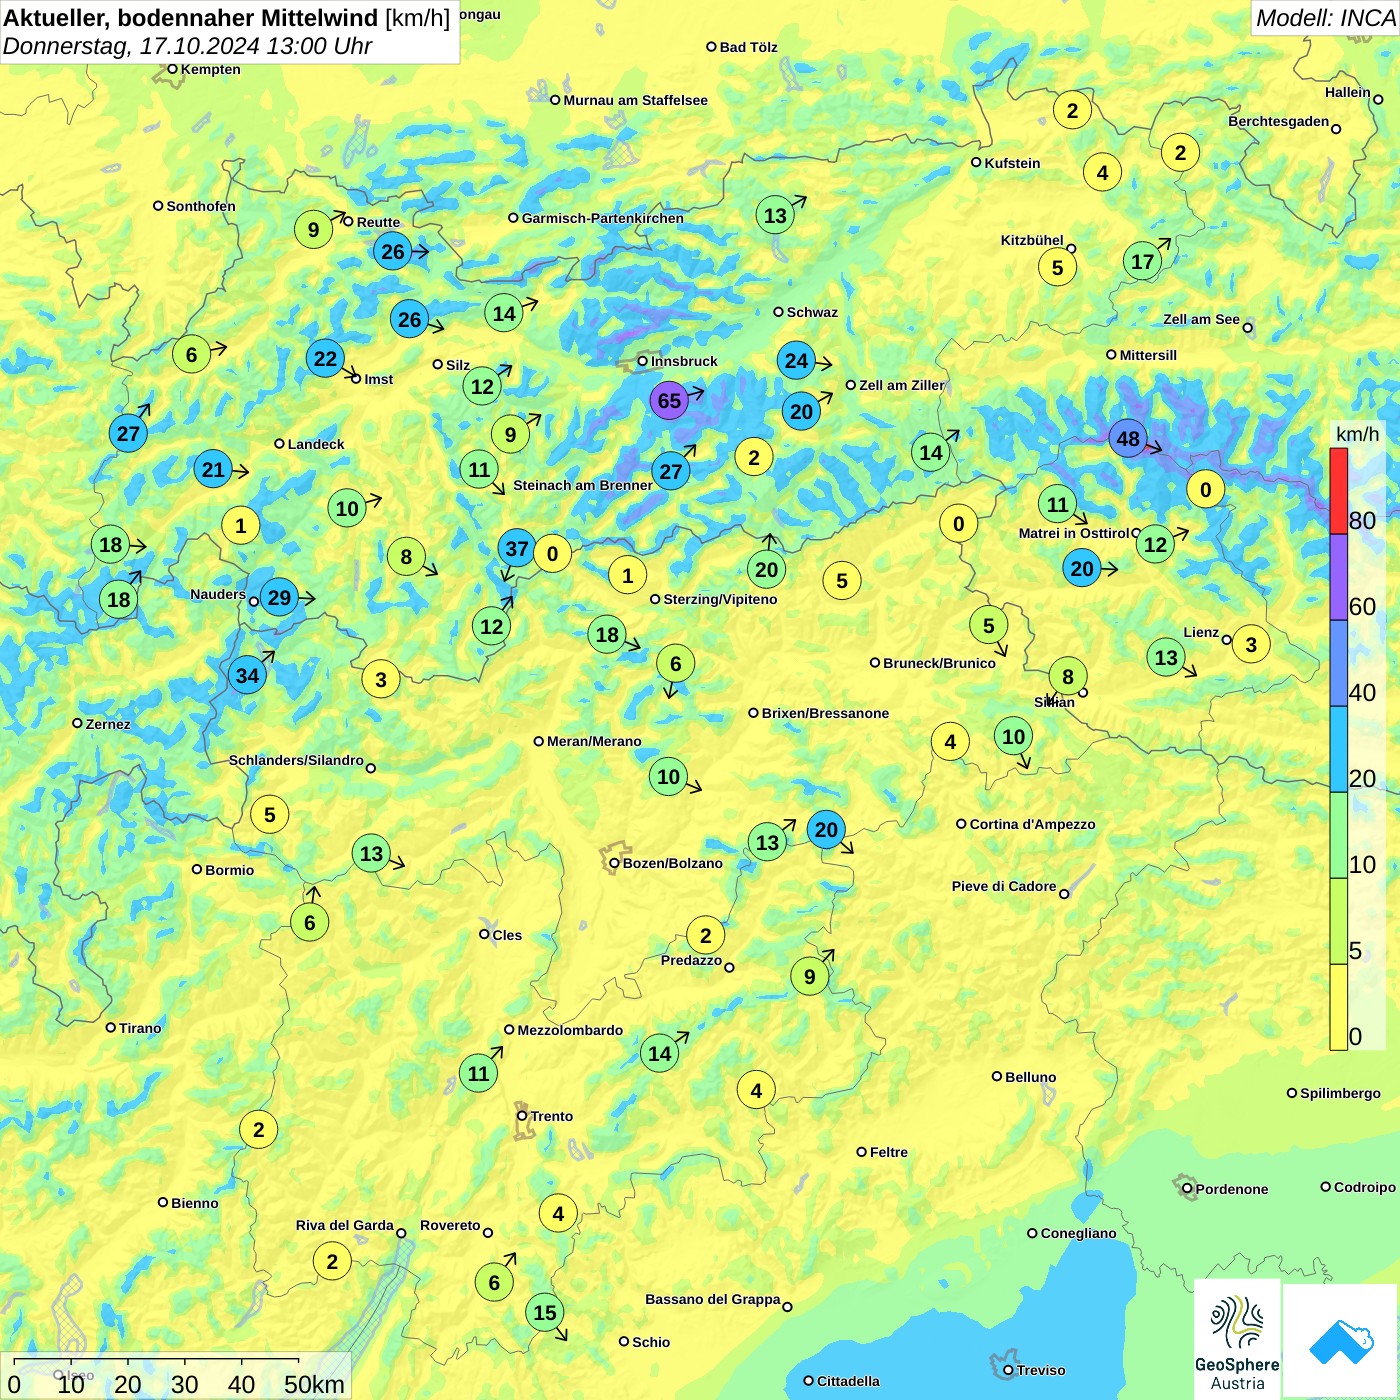Click the Kempten city label

[x=210, y=69]
